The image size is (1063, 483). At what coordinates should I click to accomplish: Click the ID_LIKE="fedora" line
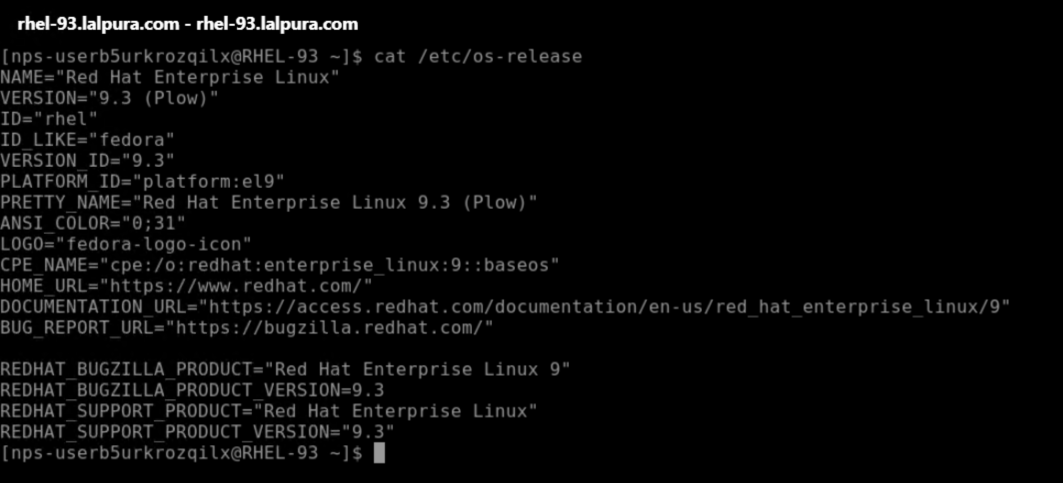[87, 139]
